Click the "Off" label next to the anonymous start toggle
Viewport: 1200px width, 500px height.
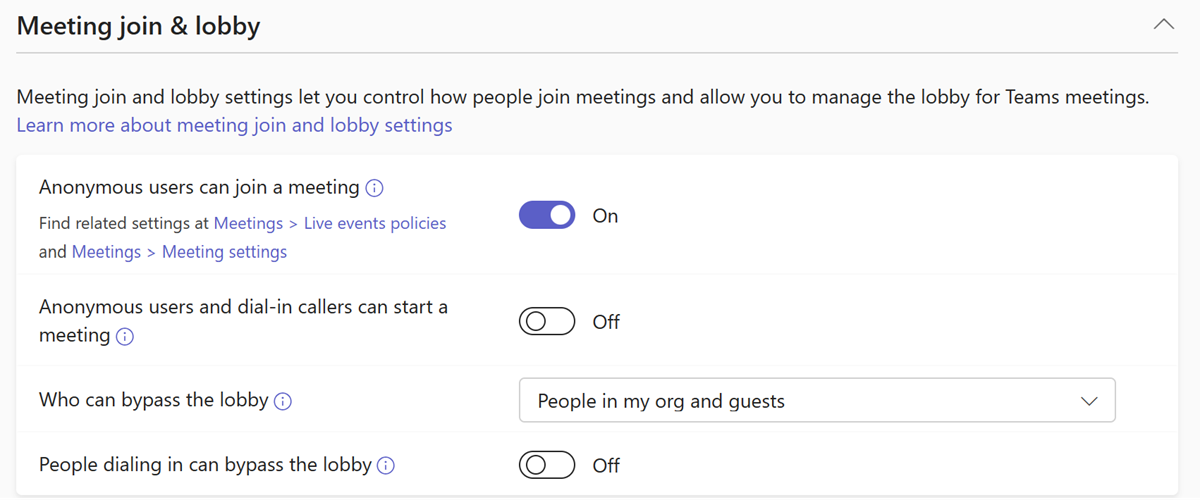(x=606, y=322)
